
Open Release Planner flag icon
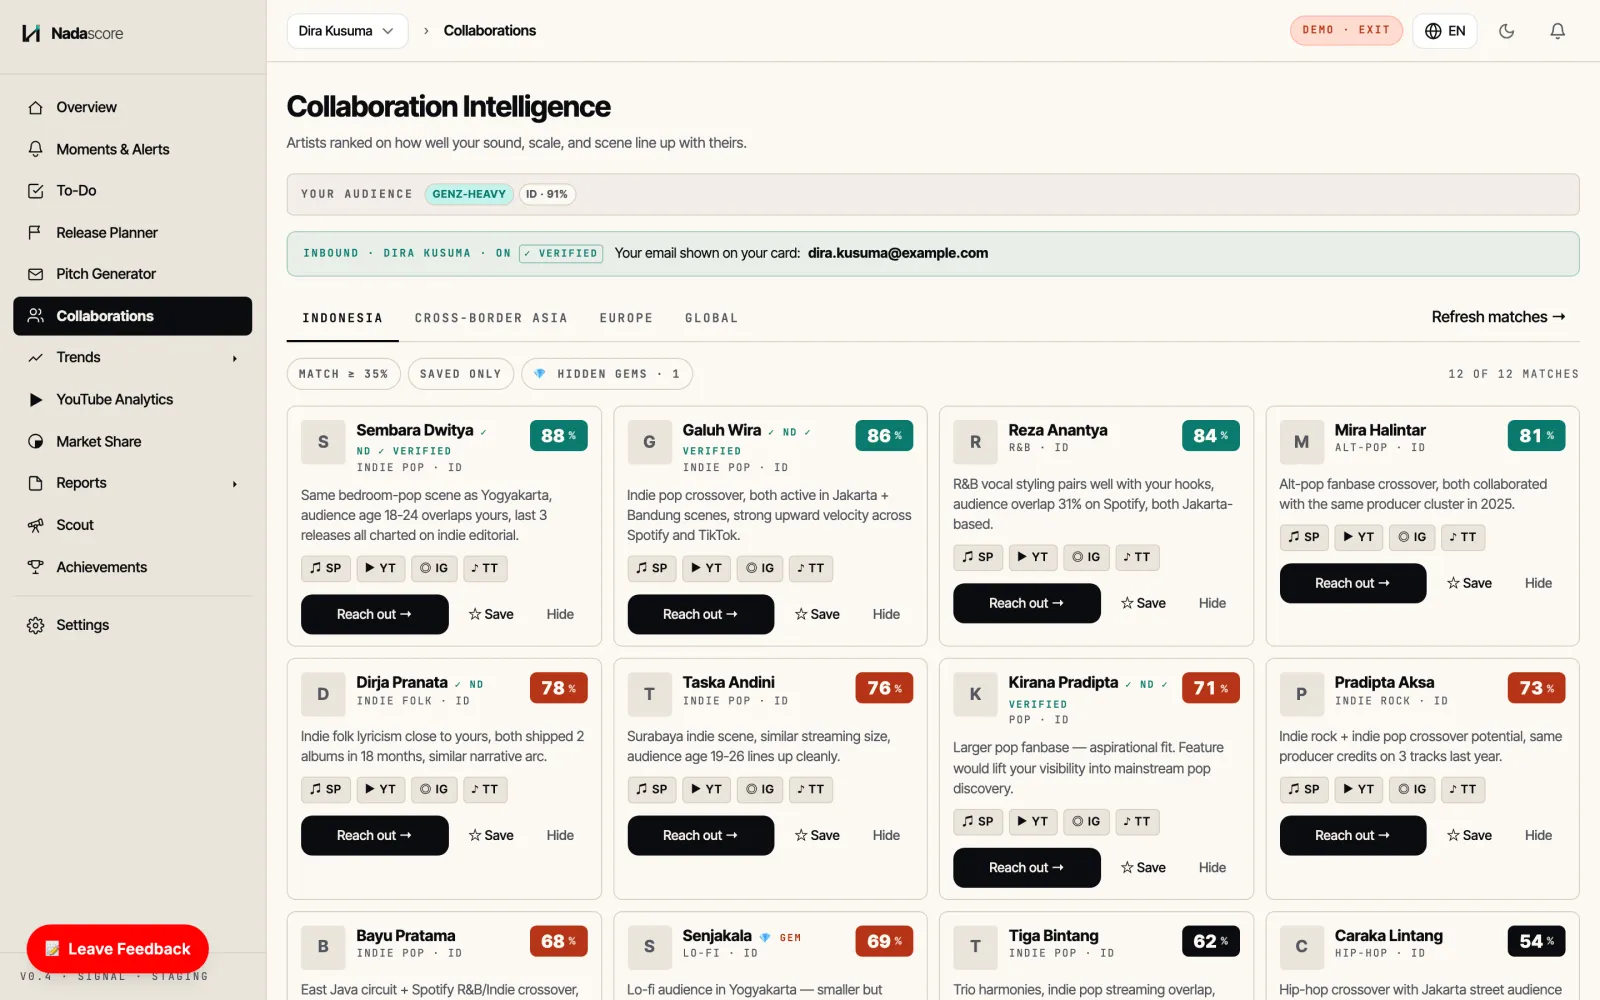click(x=36, y=232)
